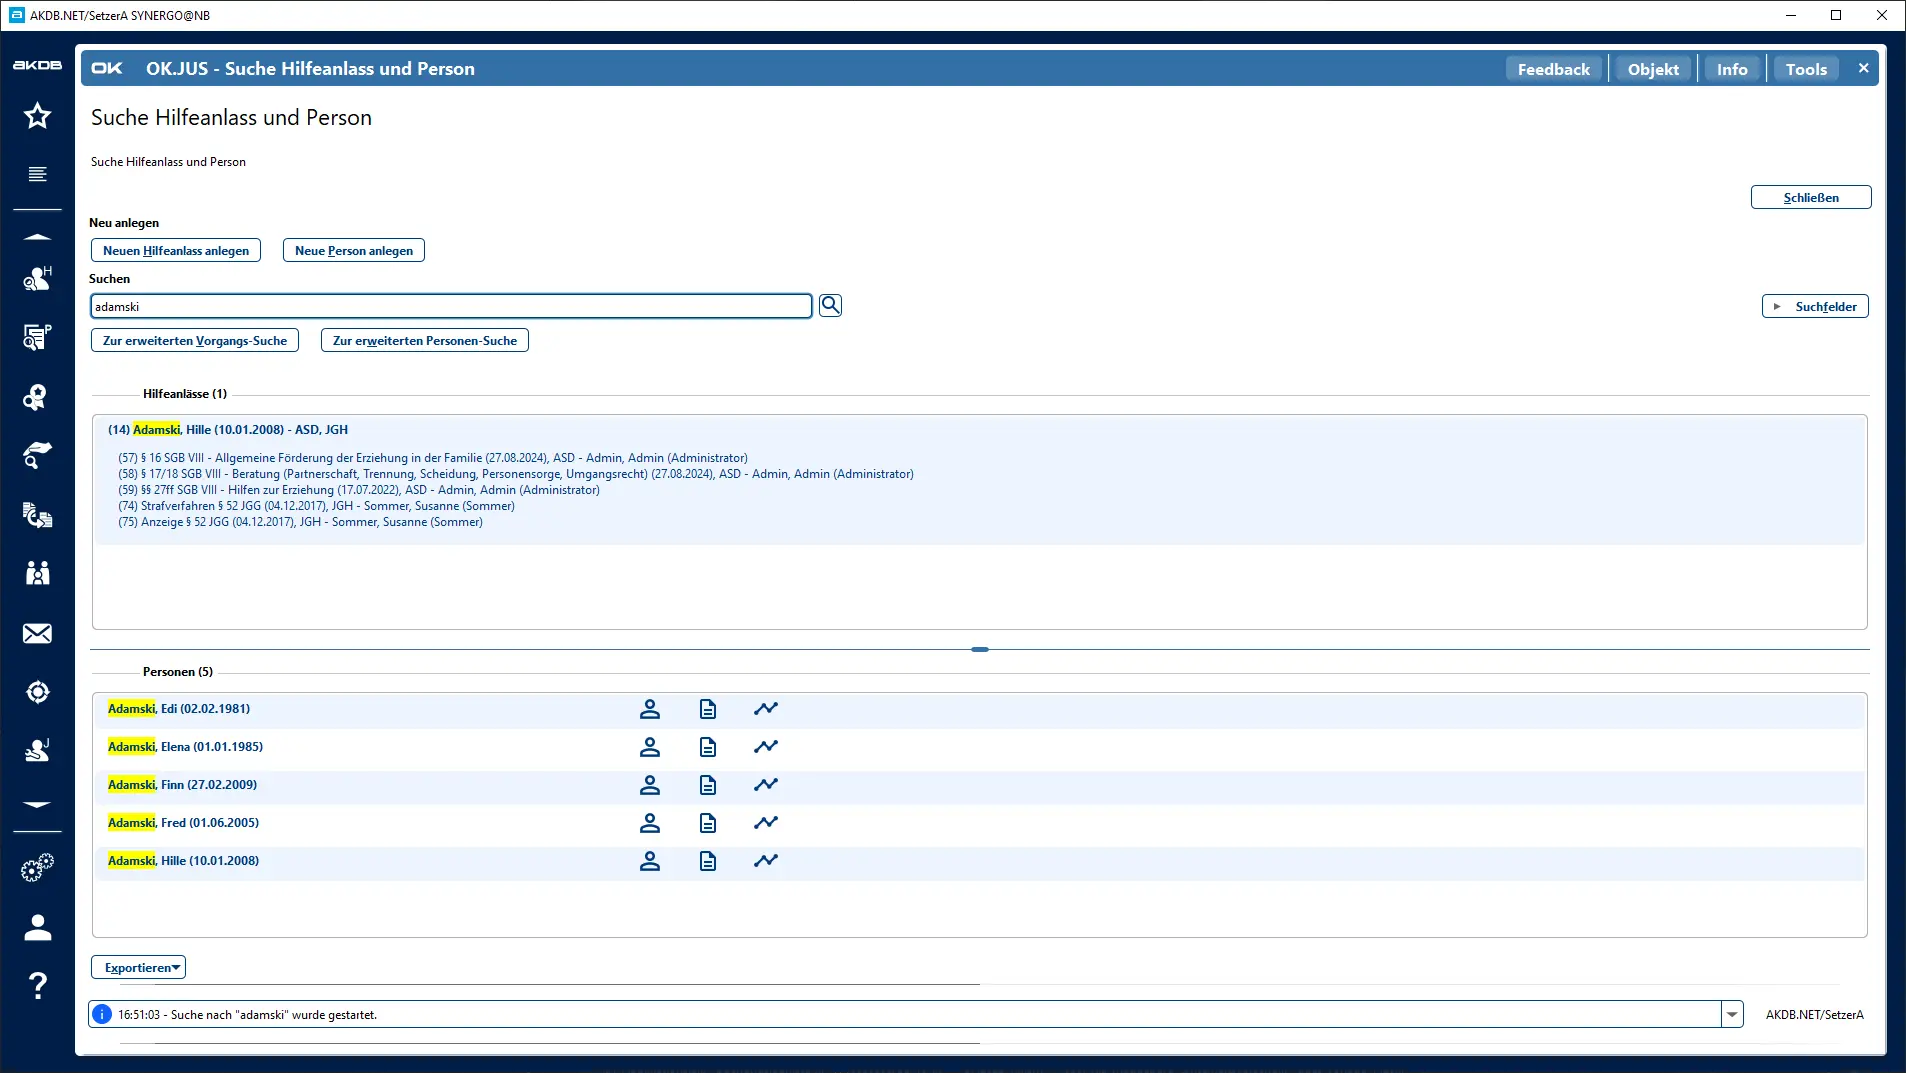Open the Objekt menu
The height and width of the screenshot is (1073, 1906).
point(1653,69)
